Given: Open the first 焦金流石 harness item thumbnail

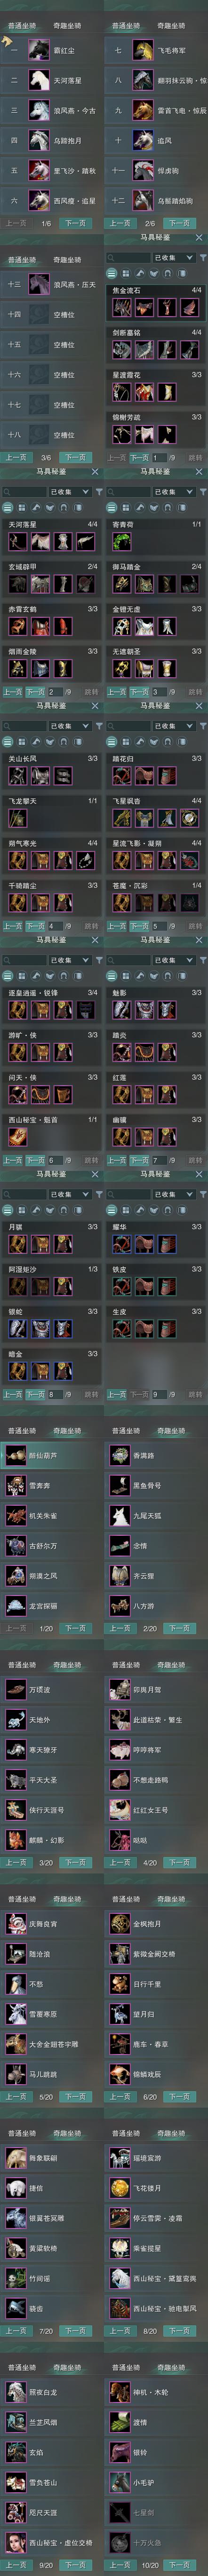Looking at the screenshot, I should pos(121,307).
